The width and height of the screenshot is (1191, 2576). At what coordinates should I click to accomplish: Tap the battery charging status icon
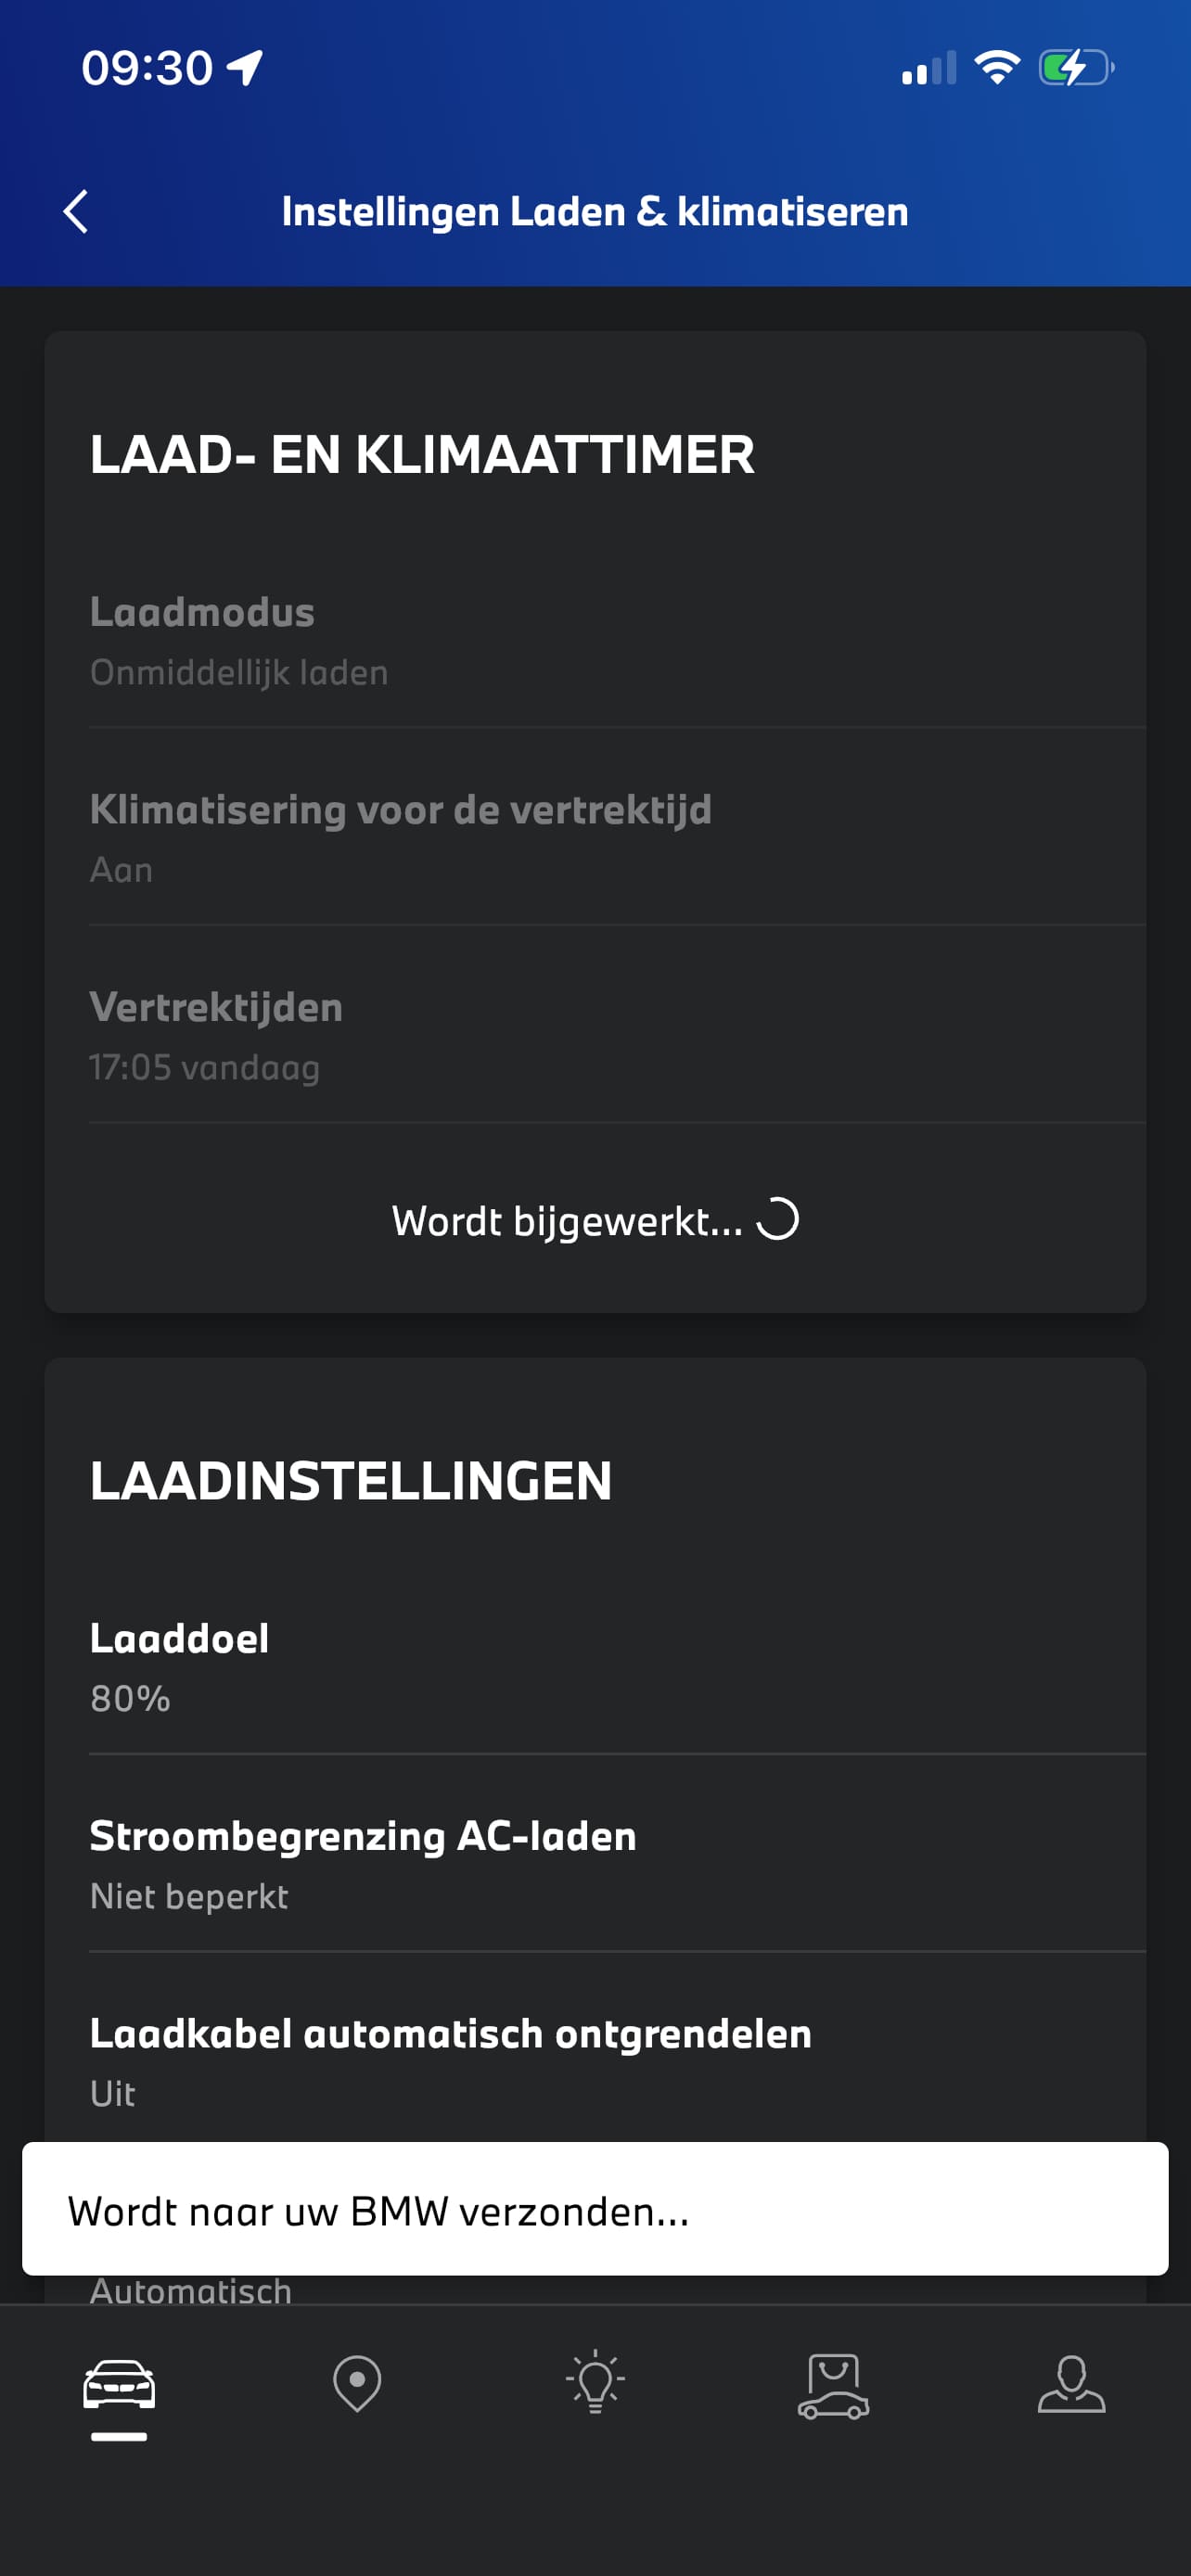pyautogui.click(x=1076, y=68)
